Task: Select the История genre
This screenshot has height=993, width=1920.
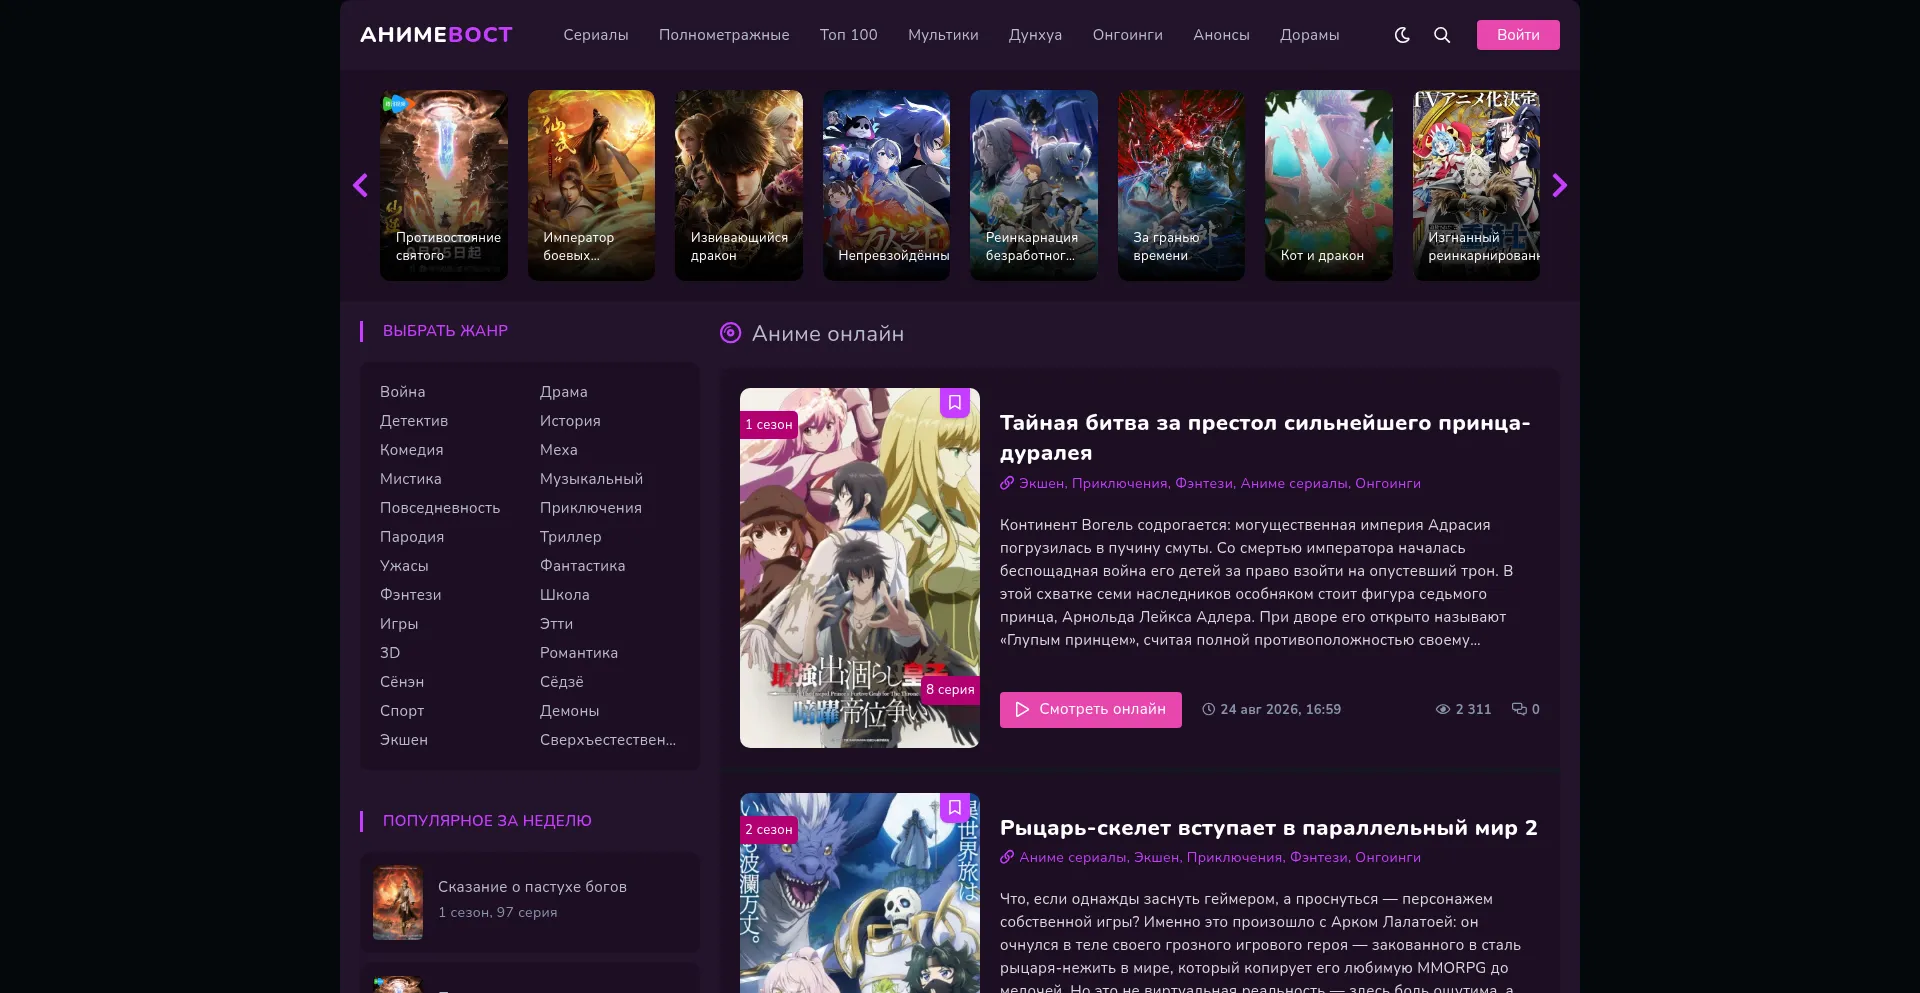Action: point(570,421)
